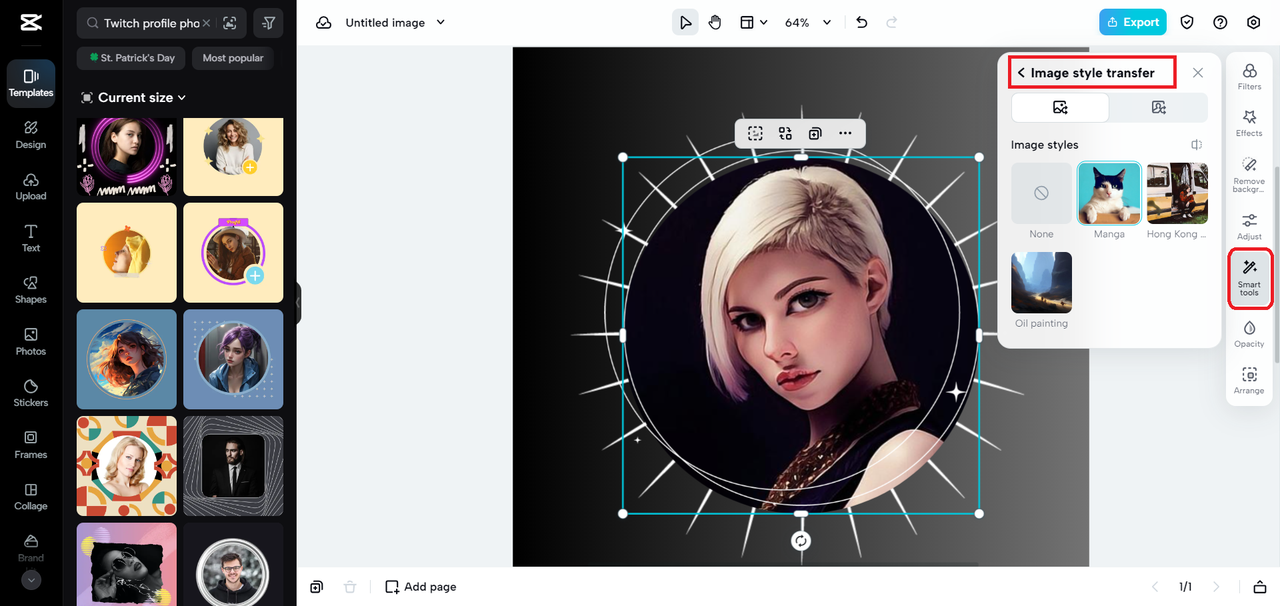Click the Twitch profile search field
The width and height of the screenshot is (1280, 606).
(x=150, y=23)
